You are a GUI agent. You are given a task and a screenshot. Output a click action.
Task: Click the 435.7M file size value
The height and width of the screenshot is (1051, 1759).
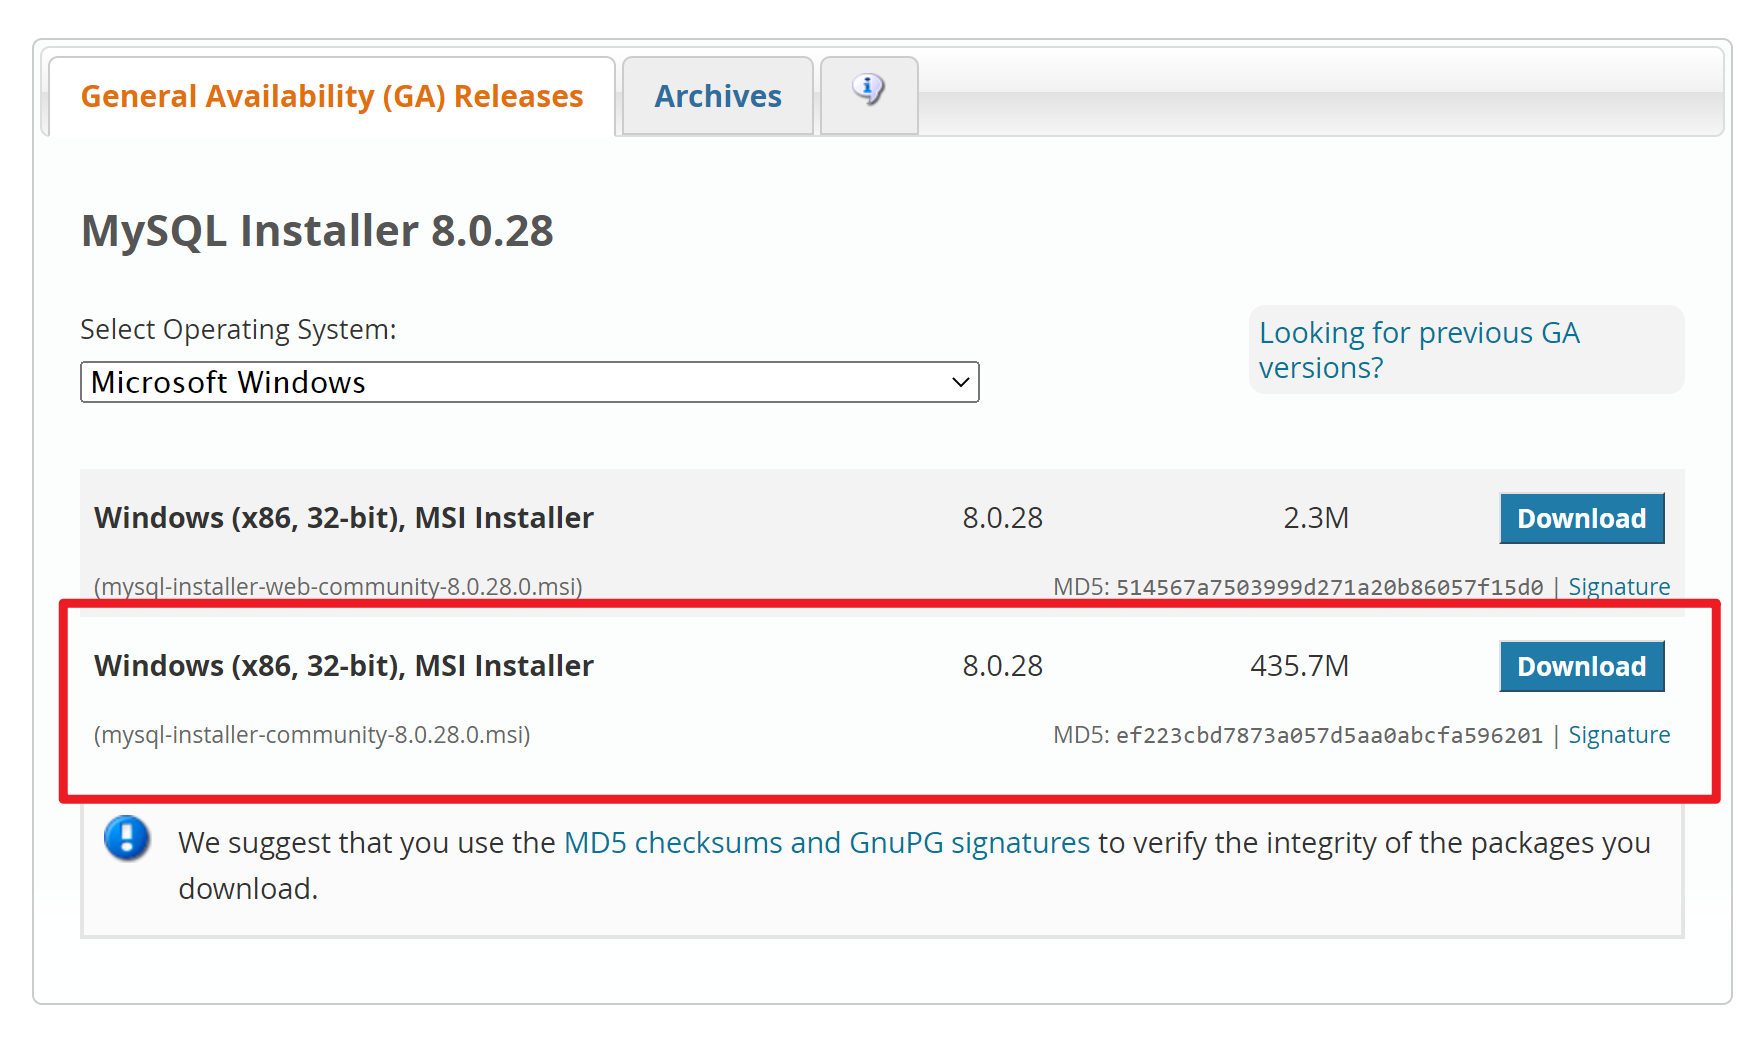(1299, 666)
